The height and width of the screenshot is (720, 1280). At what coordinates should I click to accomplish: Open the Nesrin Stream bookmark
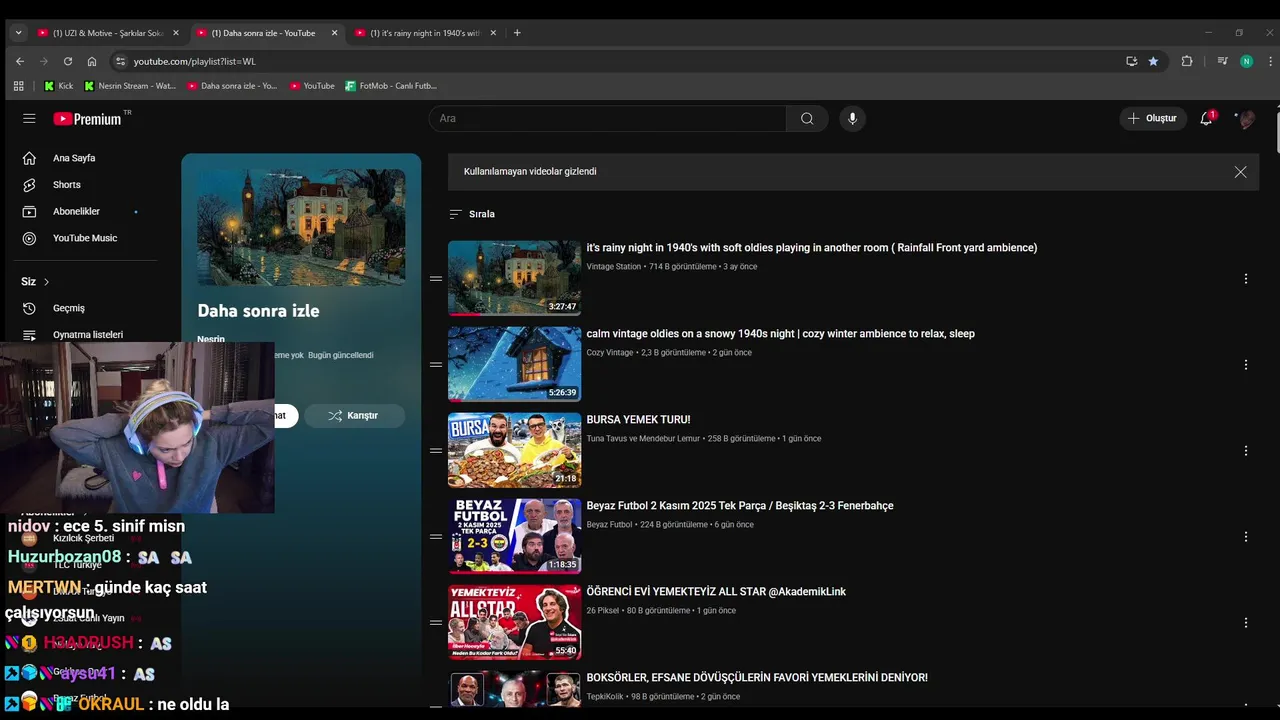(130, 86)
